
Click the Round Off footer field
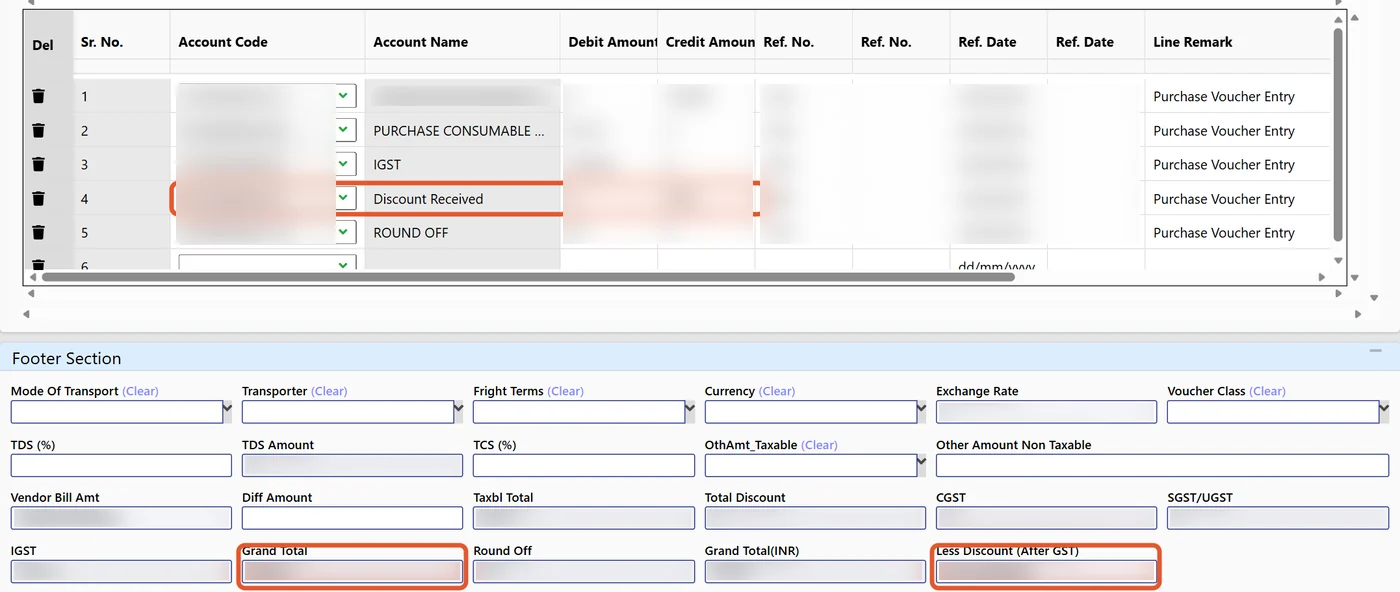pyautogui.click(x=584, y=572)
